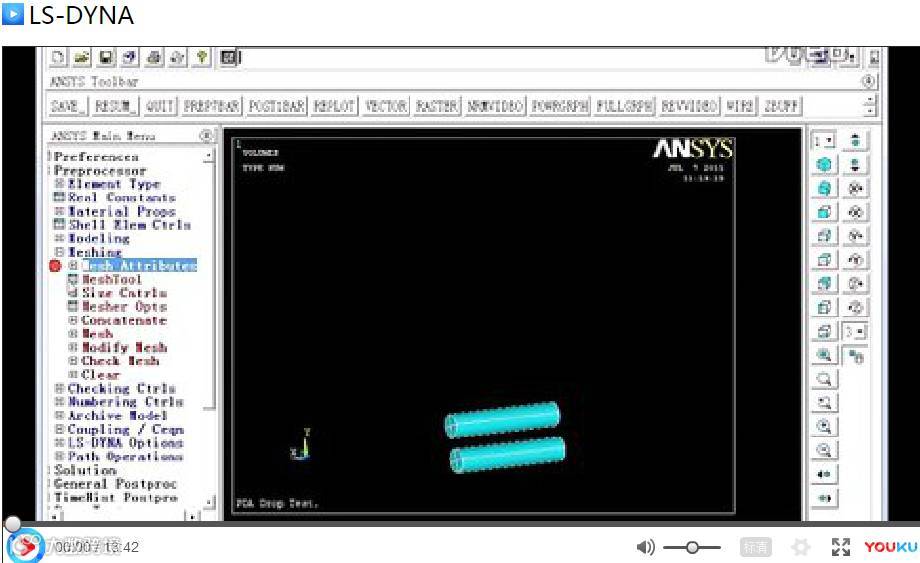Click the Pan Model Right arrow icon

tap(824, 498)
